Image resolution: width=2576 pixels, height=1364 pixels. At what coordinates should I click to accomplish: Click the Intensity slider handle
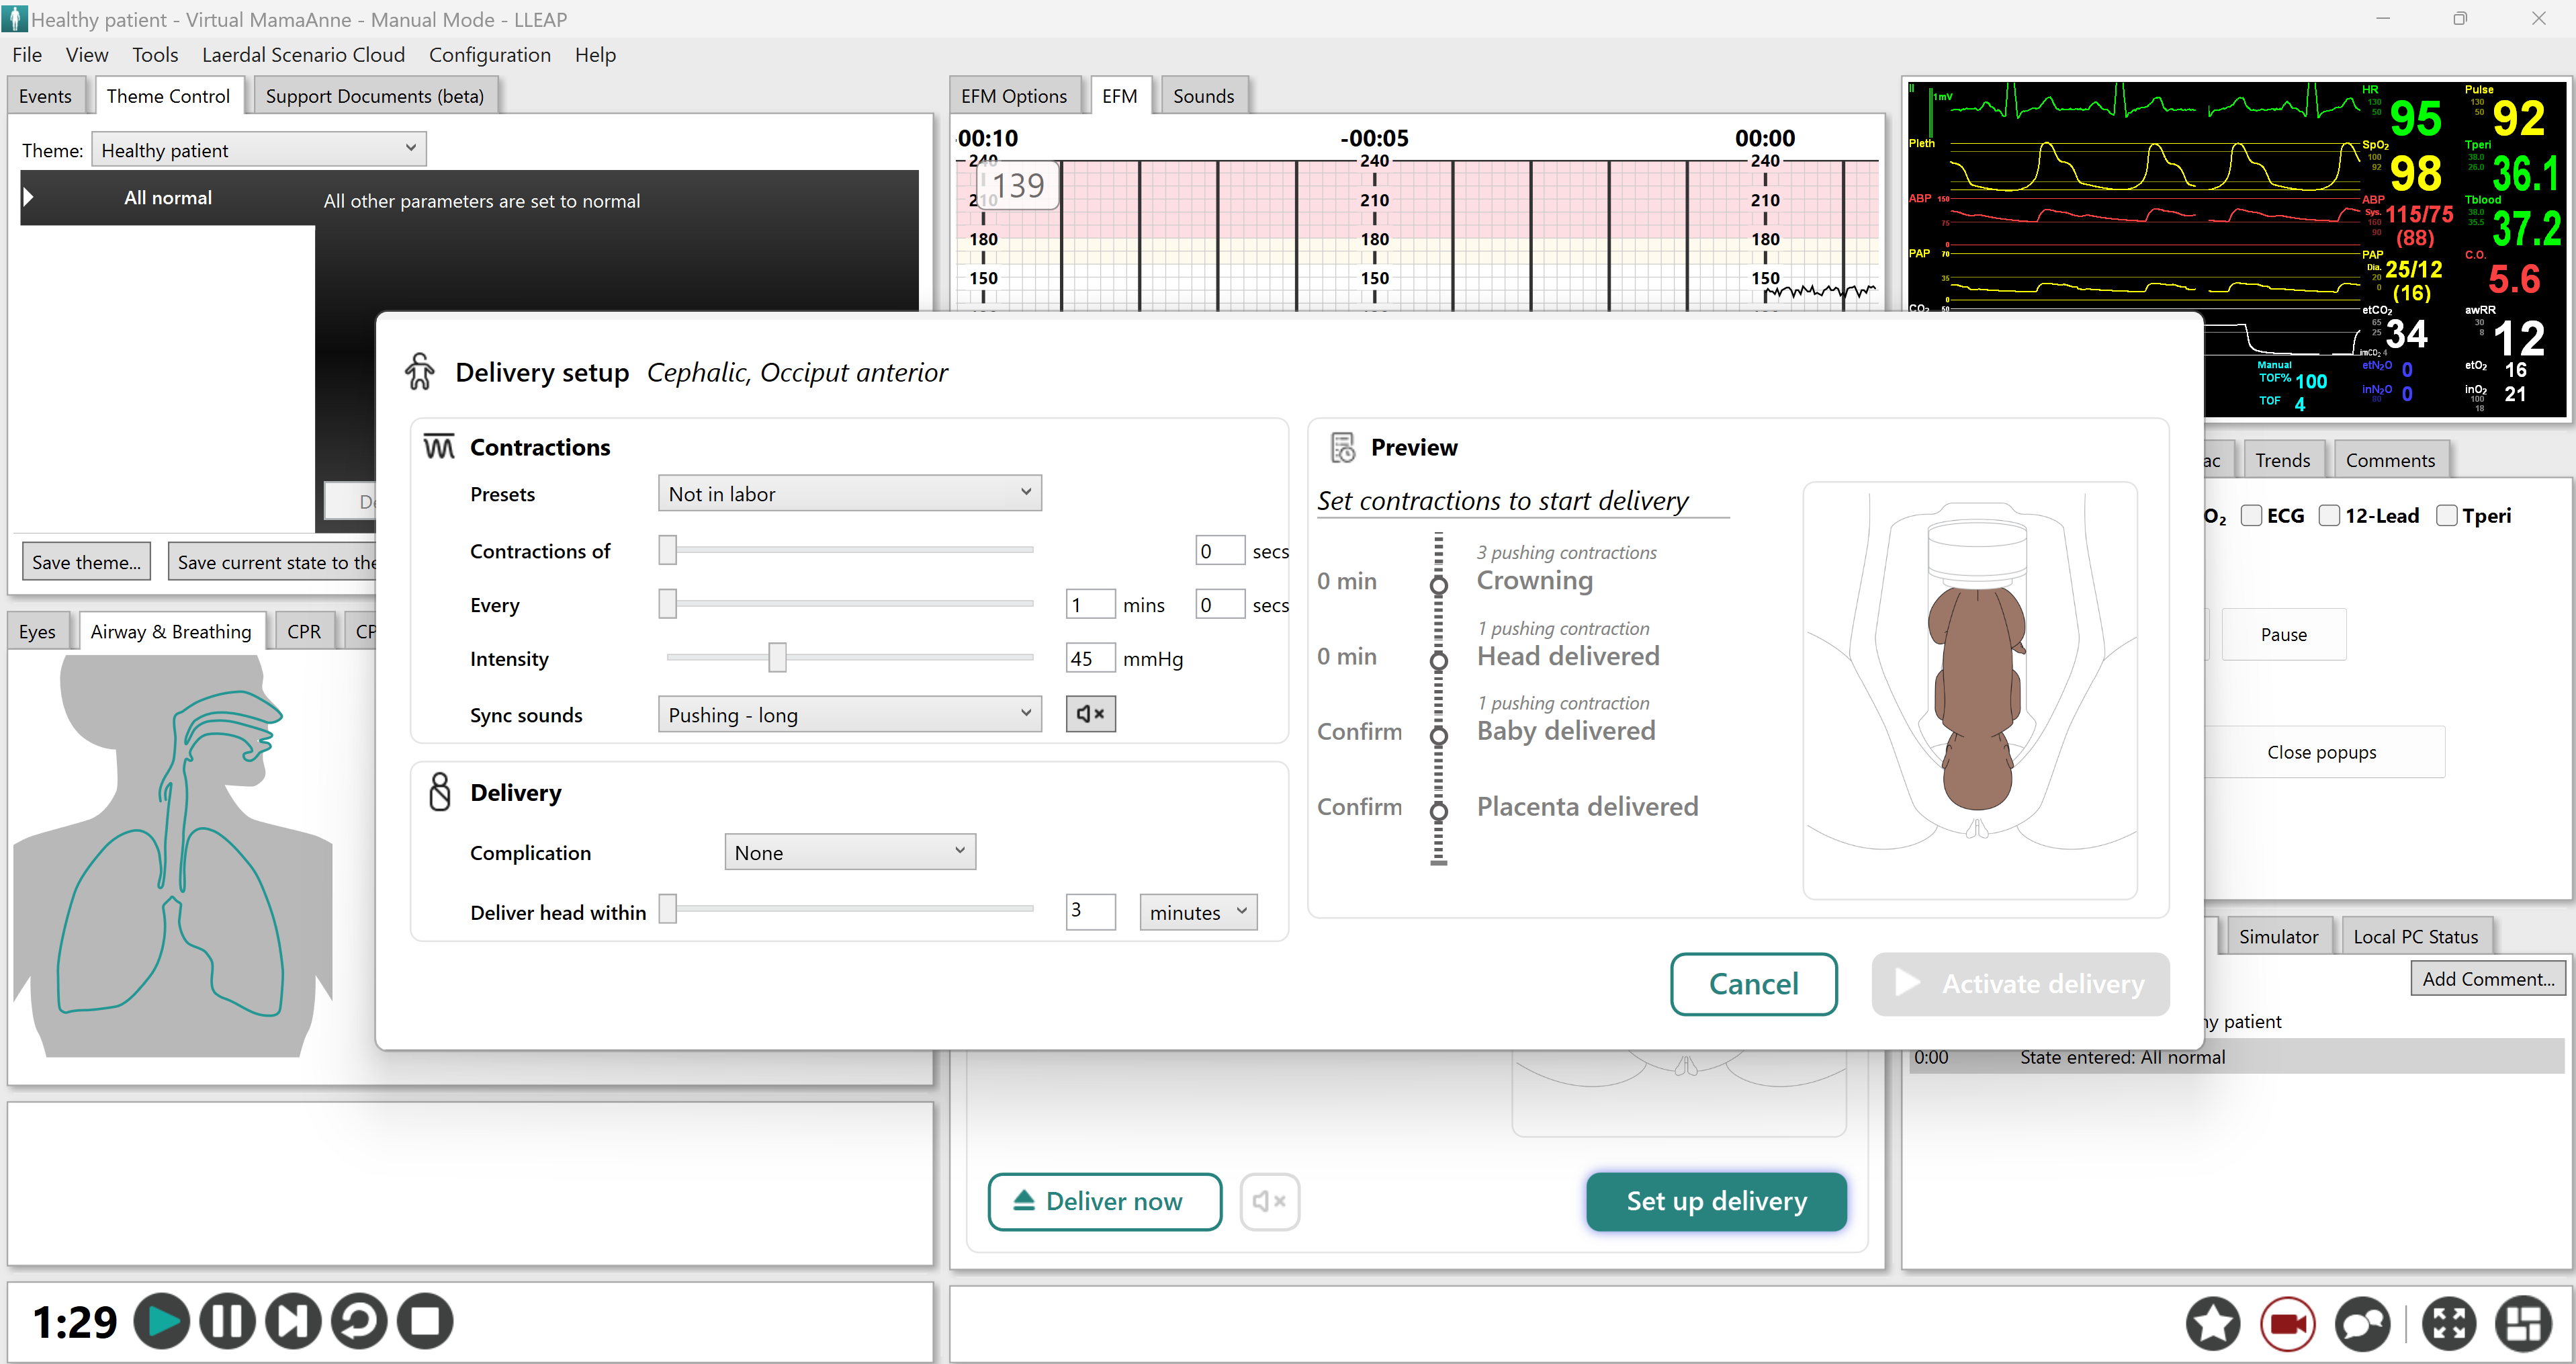coord(777,657)
